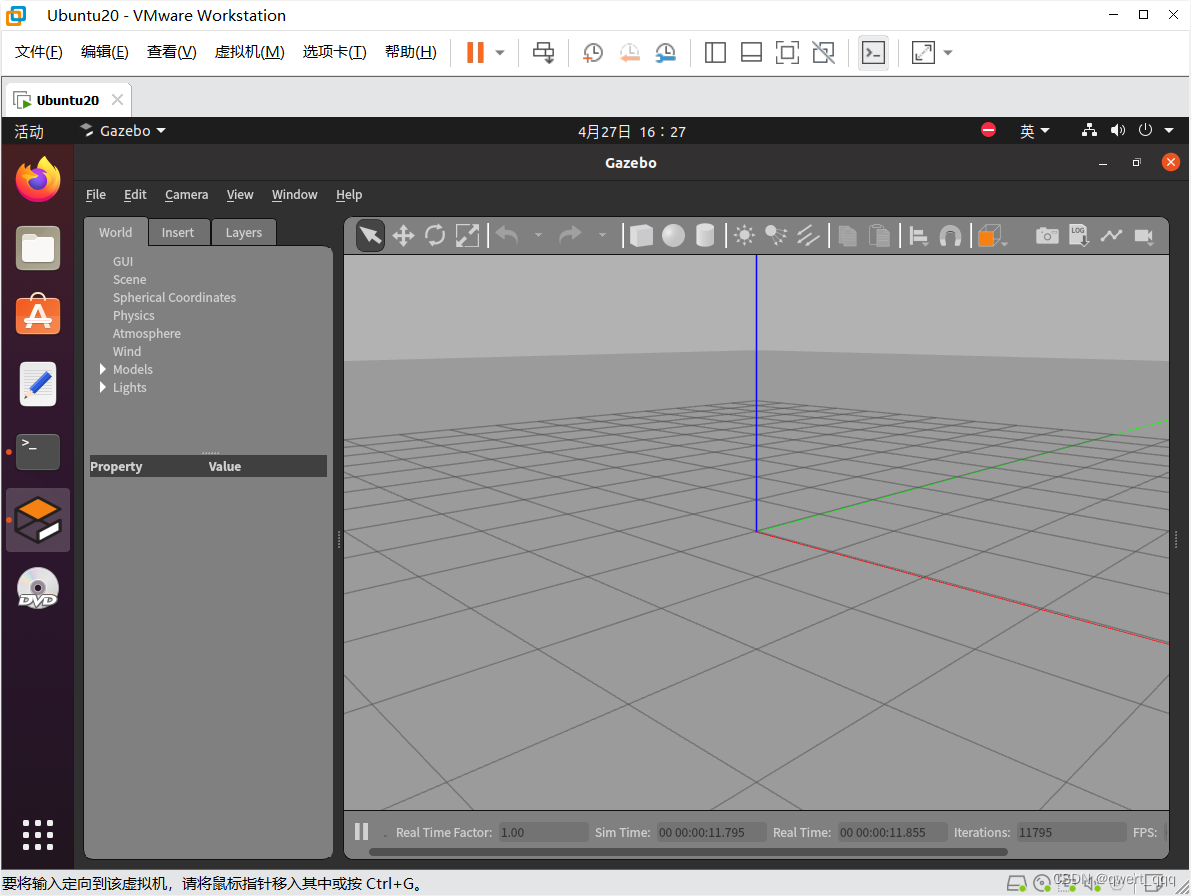
Task: Click the paste icon in Gazebo toolbar
Action: click(x=879, y=235)
